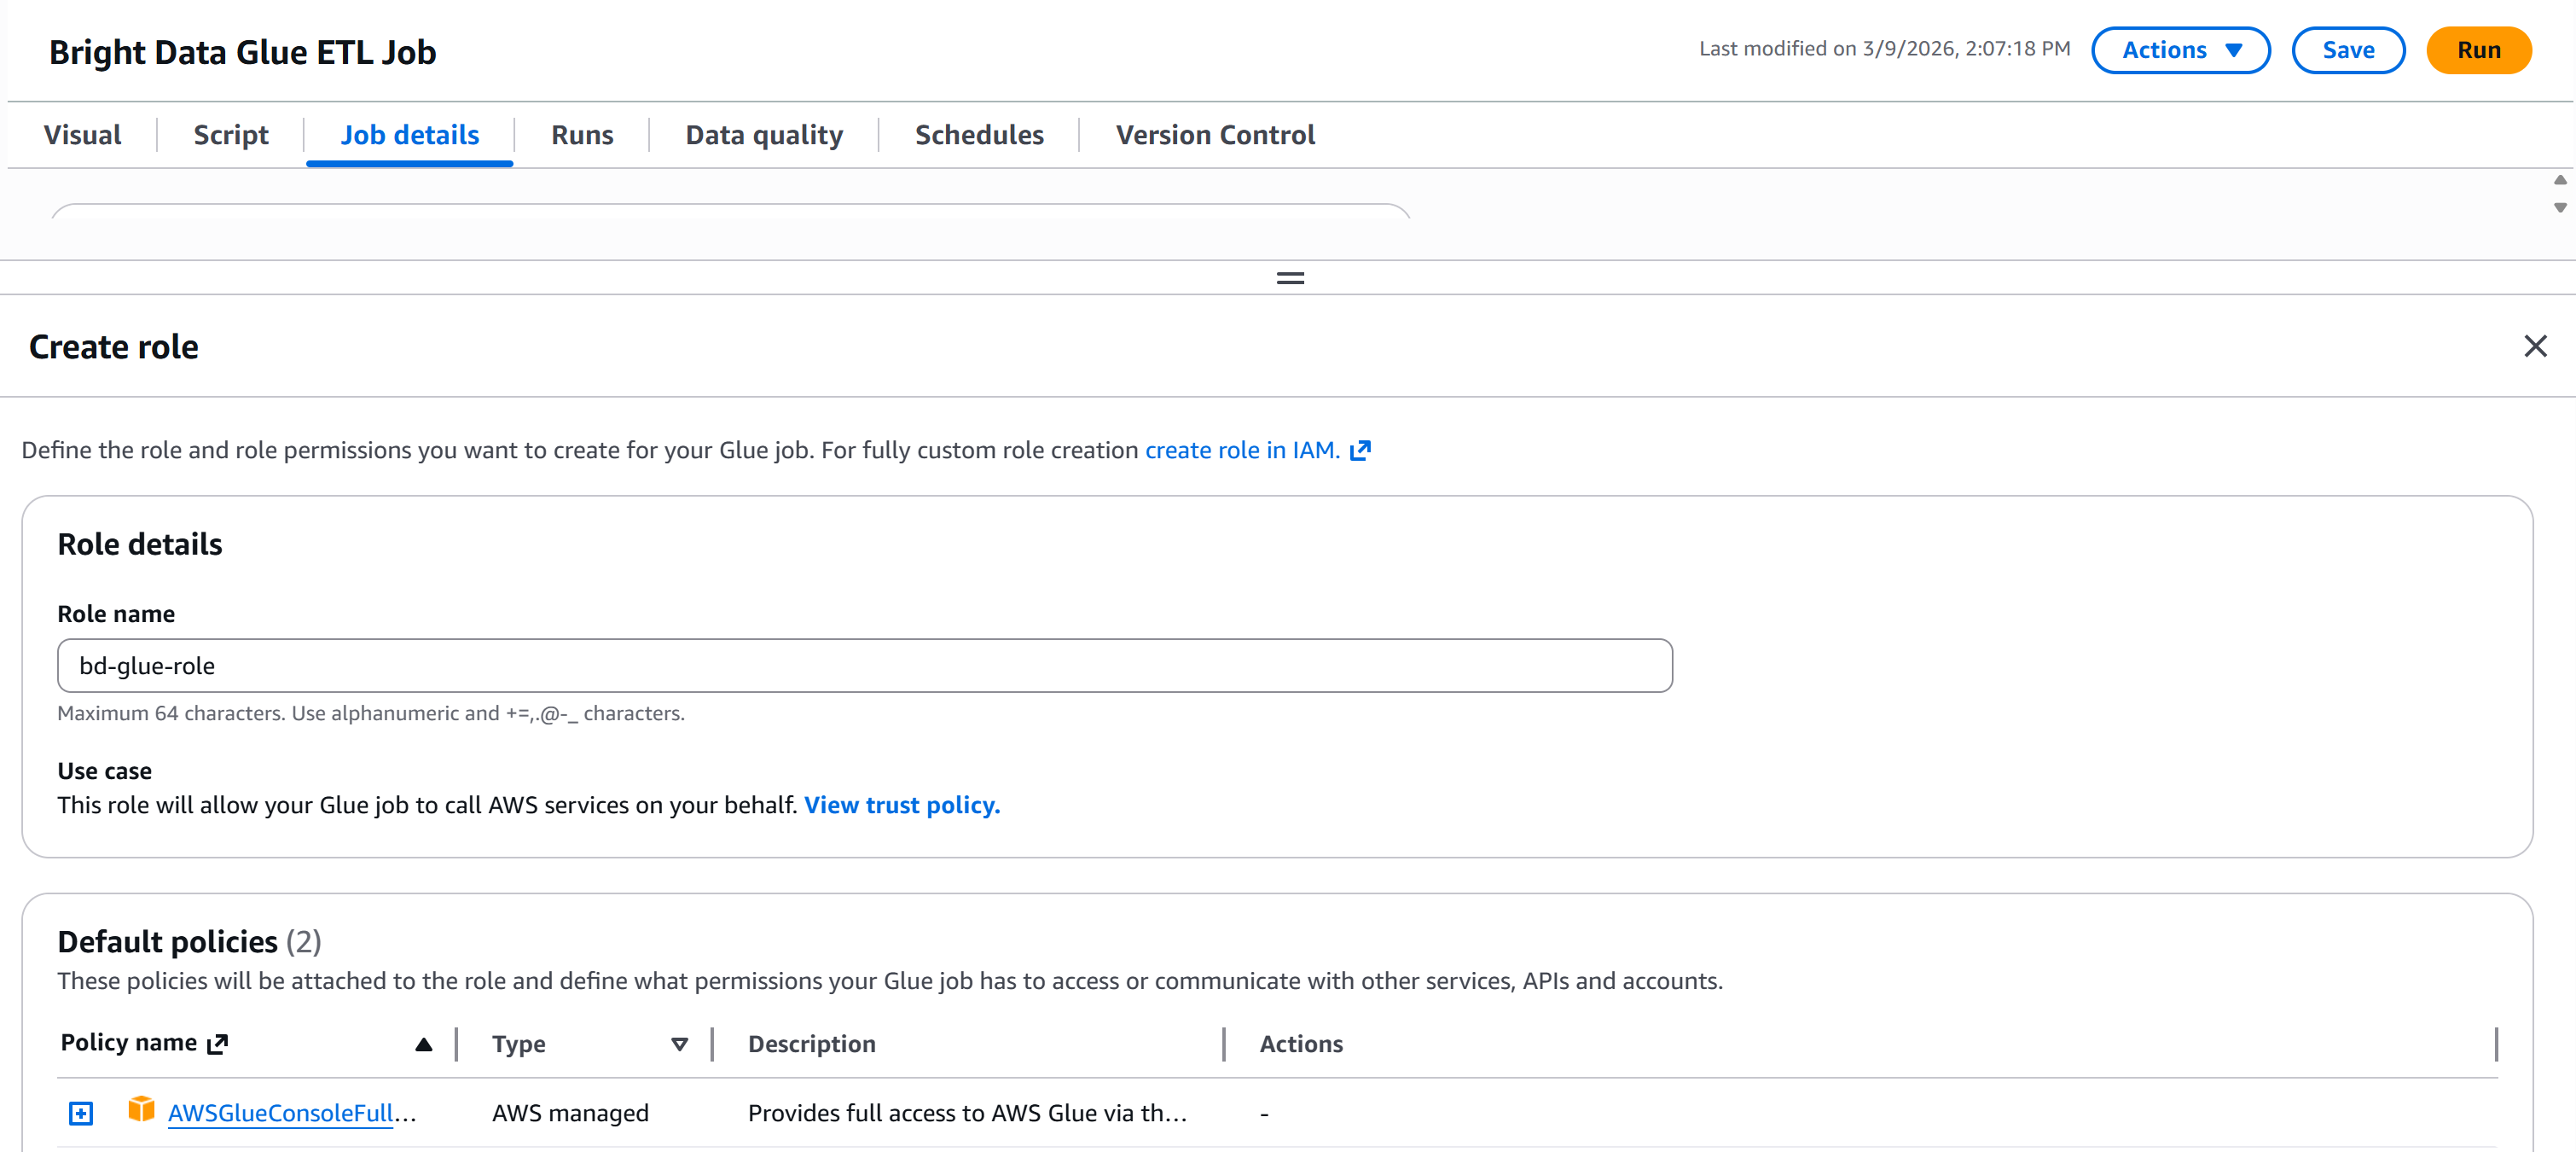
Task: Open the Data quality tab
Action: tap(764, 135)
